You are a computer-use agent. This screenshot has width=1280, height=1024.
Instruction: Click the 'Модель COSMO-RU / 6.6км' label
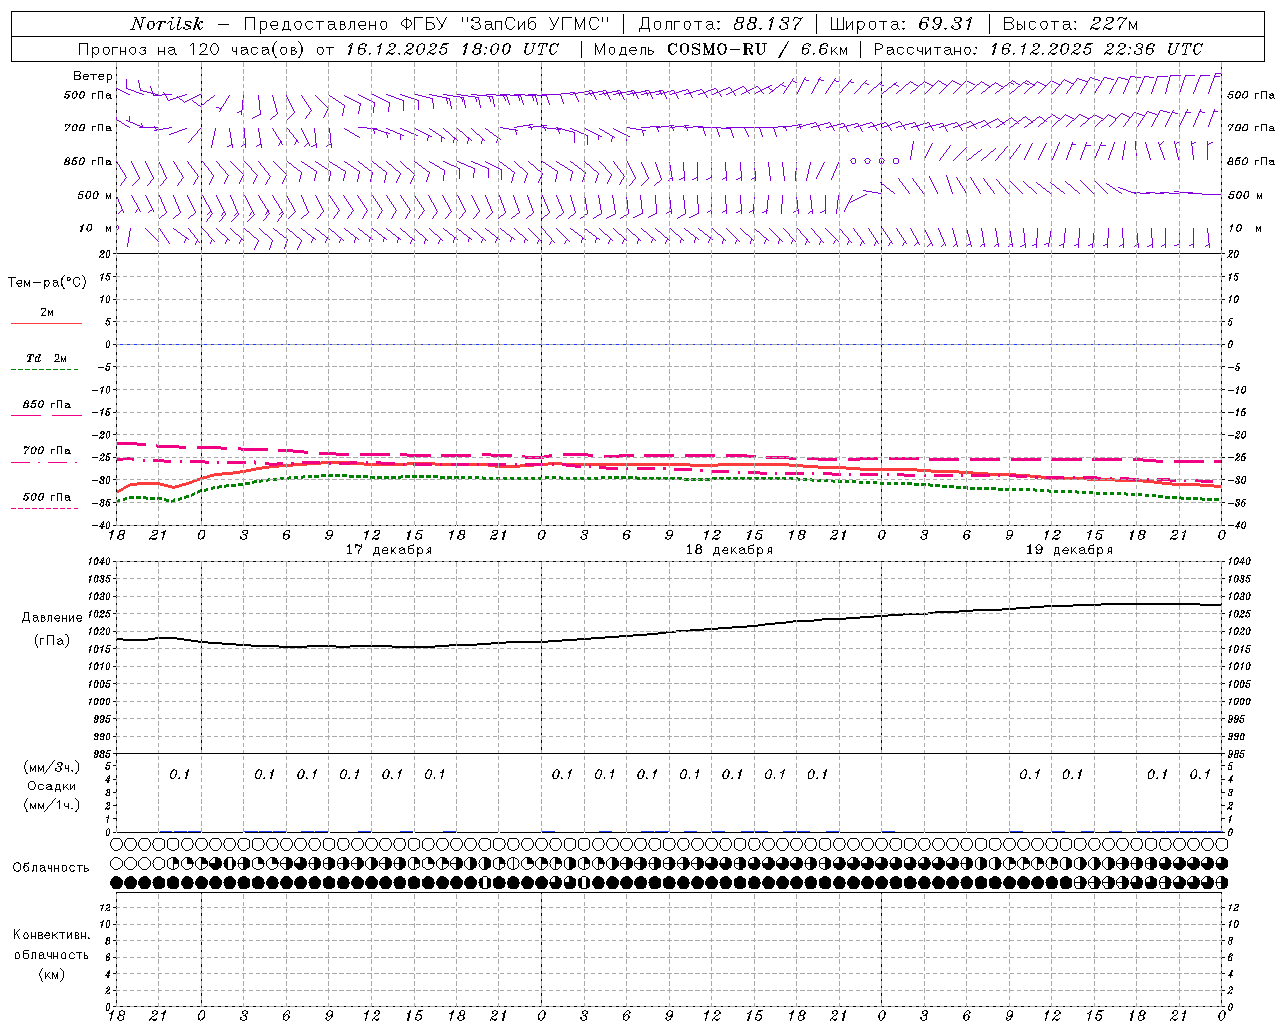pos(721,49)
